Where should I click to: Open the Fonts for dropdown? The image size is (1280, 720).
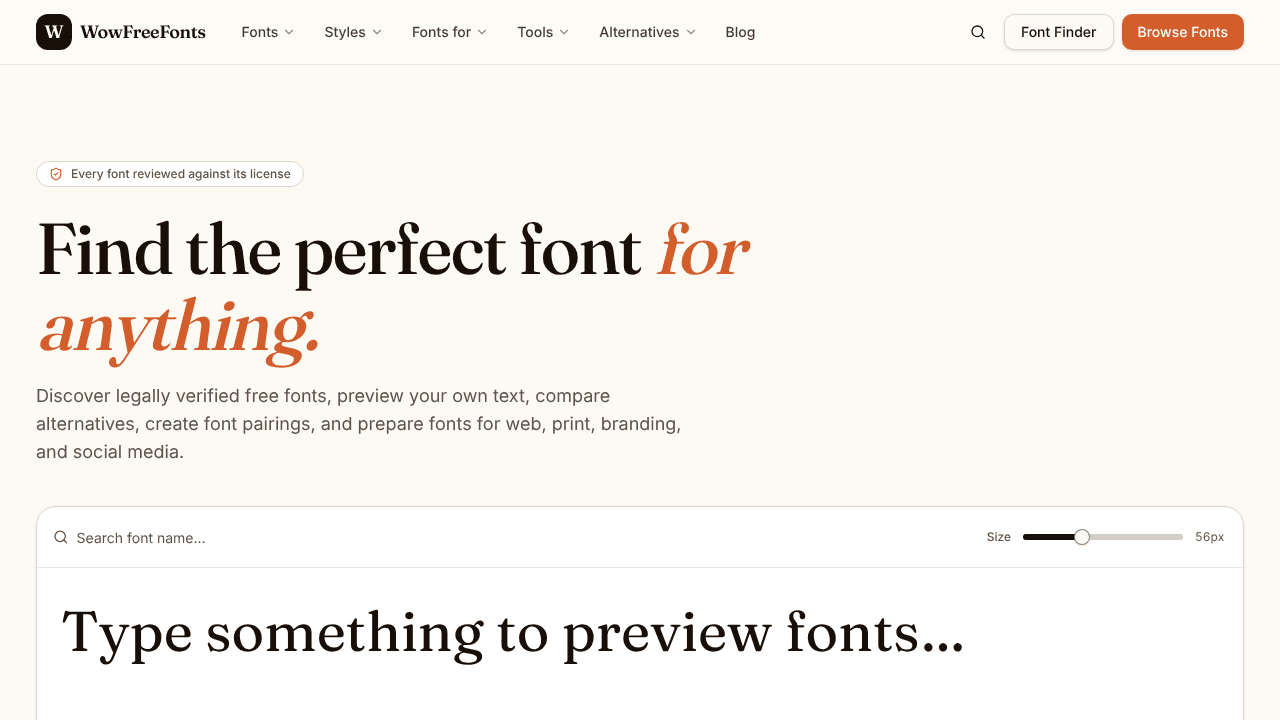pos(449,32)
